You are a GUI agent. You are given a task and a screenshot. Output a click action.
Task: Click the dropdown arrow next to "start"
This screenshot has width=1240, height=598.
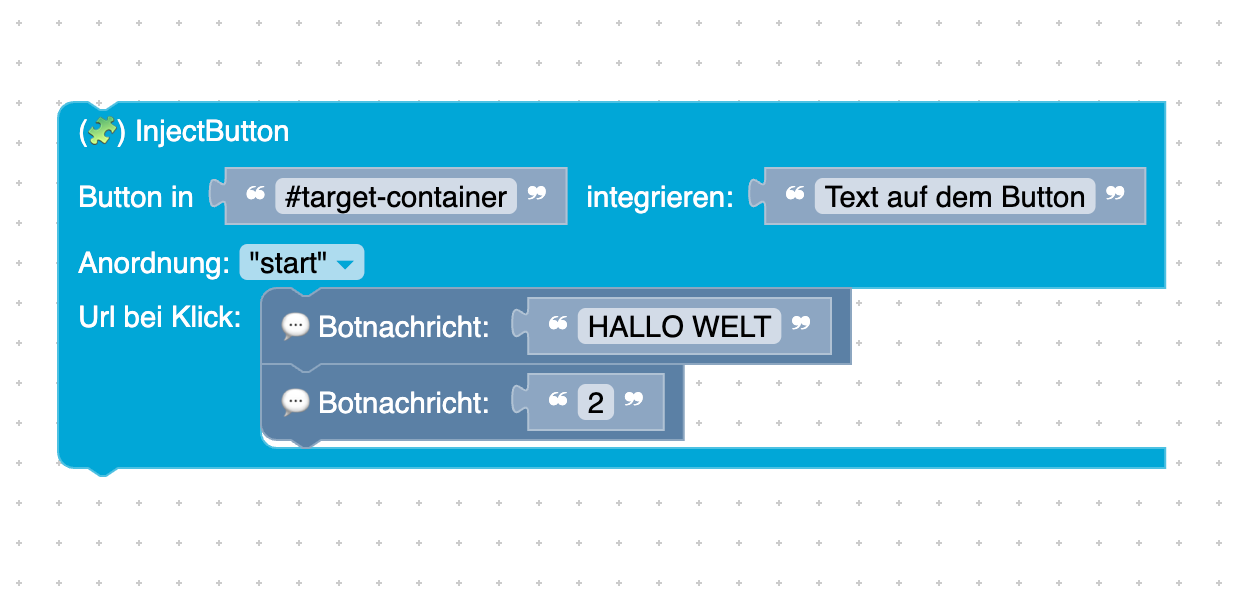click(347, 262)
